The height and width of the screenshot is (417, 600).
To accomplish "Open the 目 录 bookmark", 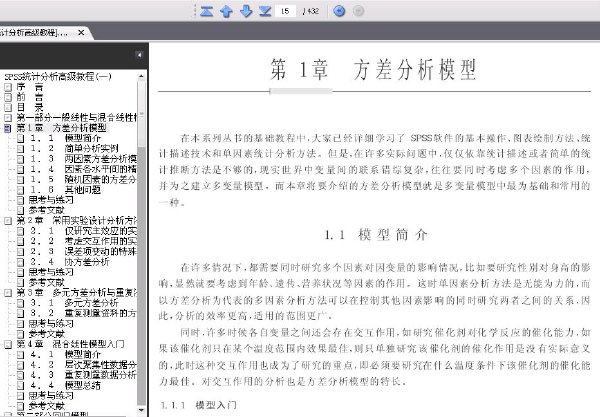I will point(30,108).
